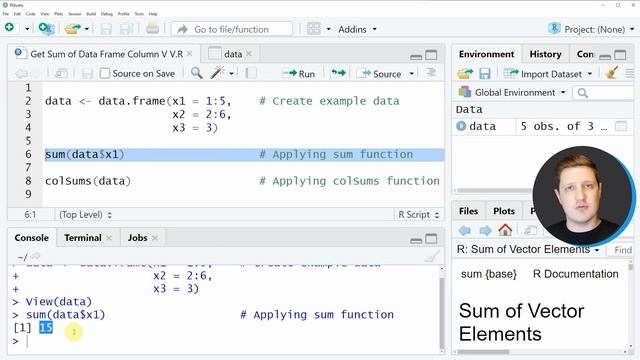Image resolution: width=640 pixels, height=360 pixels.
Task: Switch to the Terminal tab
Action: pos(83,238)
